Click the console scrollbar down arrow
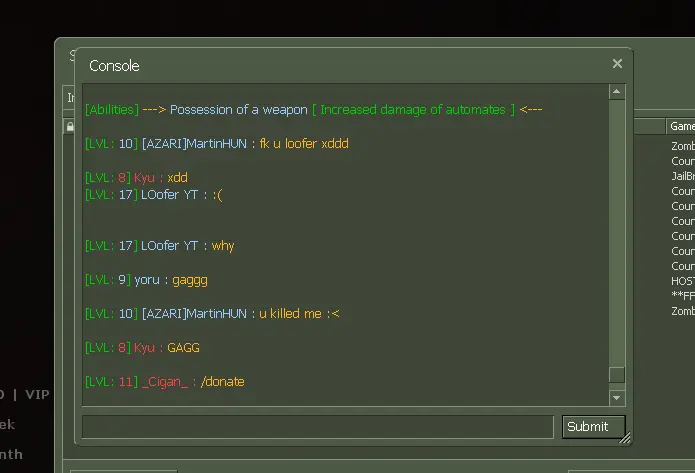 point(617,398)
